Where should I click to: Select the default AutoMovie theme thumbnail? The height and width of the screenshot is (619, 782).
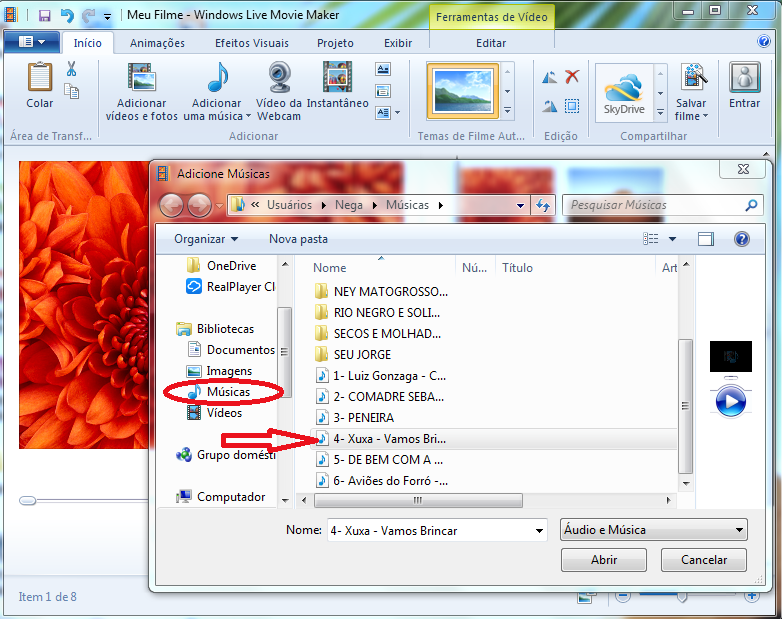pyautogui.click(x=463, y=92)
